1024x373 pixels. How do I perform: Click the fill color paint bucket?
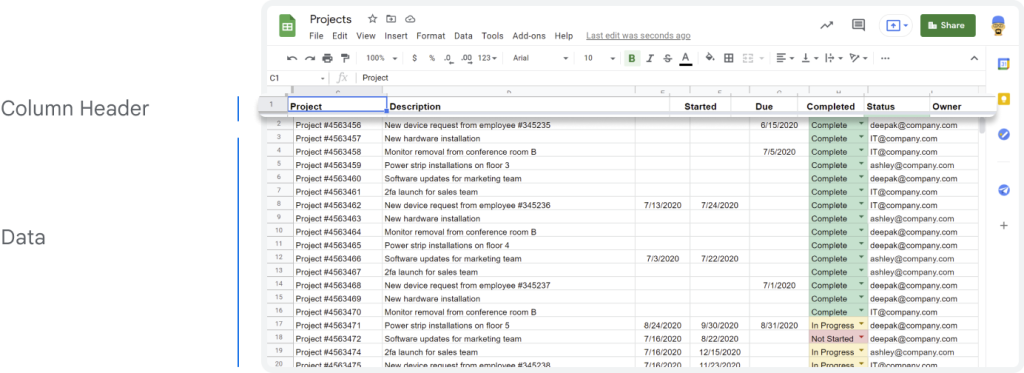coord(710,58)
